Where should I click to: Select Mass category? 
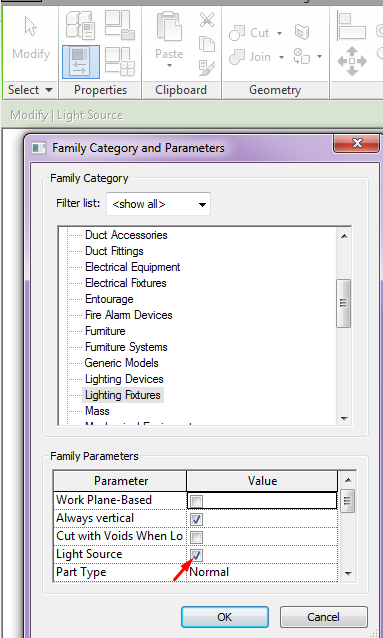click(97, 411)
